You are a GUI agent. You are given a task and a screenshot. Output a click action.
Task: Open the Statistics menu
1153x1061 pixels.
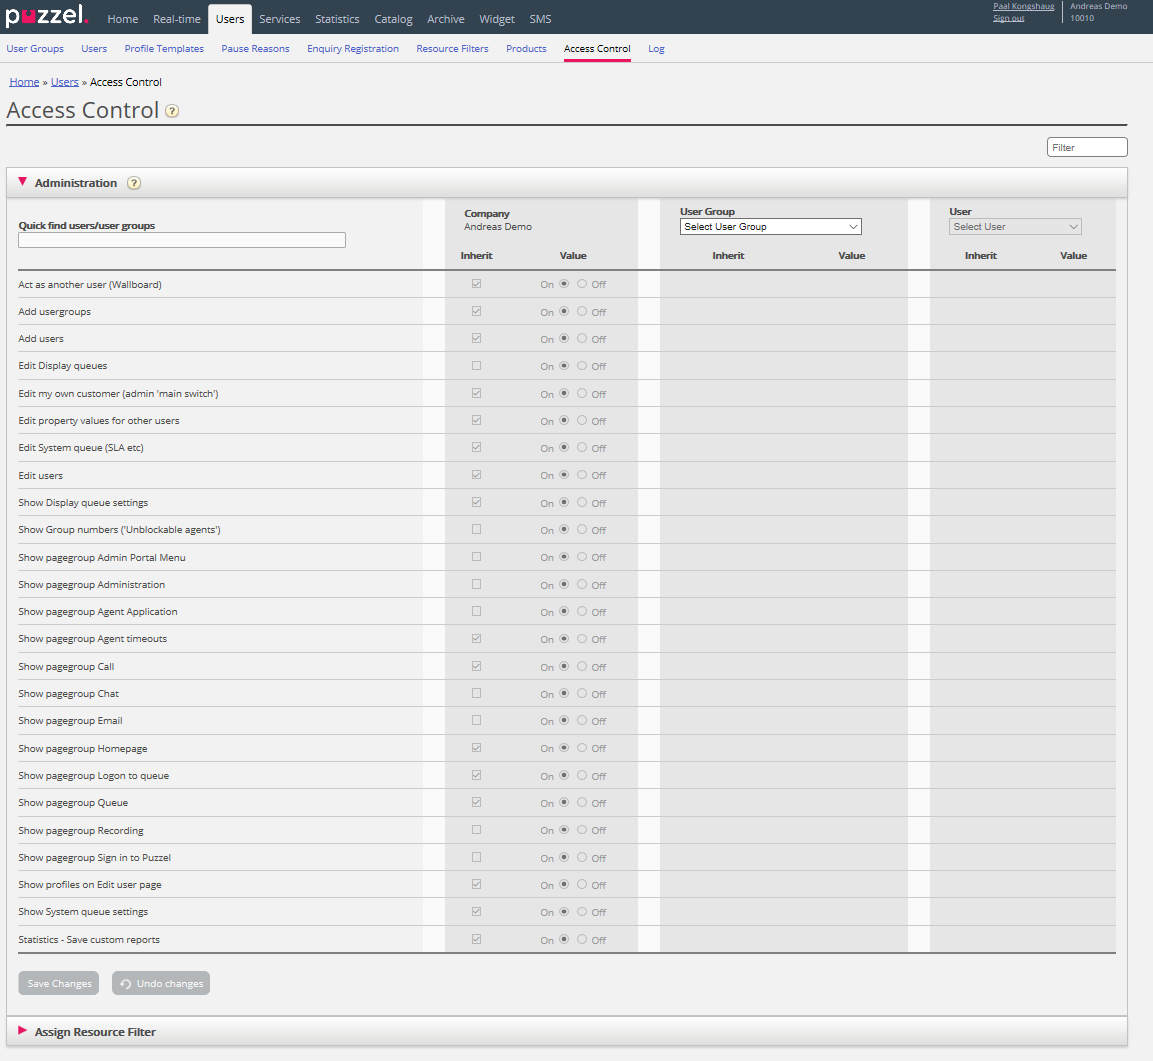point(337,19)
